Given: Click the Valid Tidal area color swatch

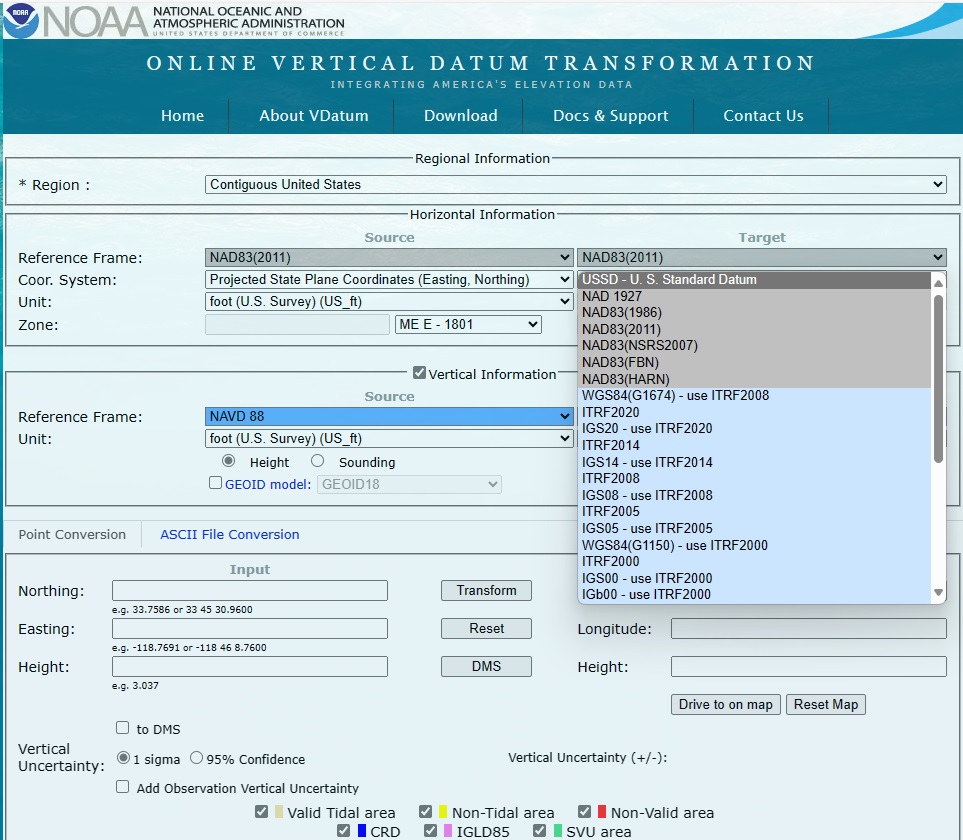Looking at the screenshot, I should click(x=279, y=812).
